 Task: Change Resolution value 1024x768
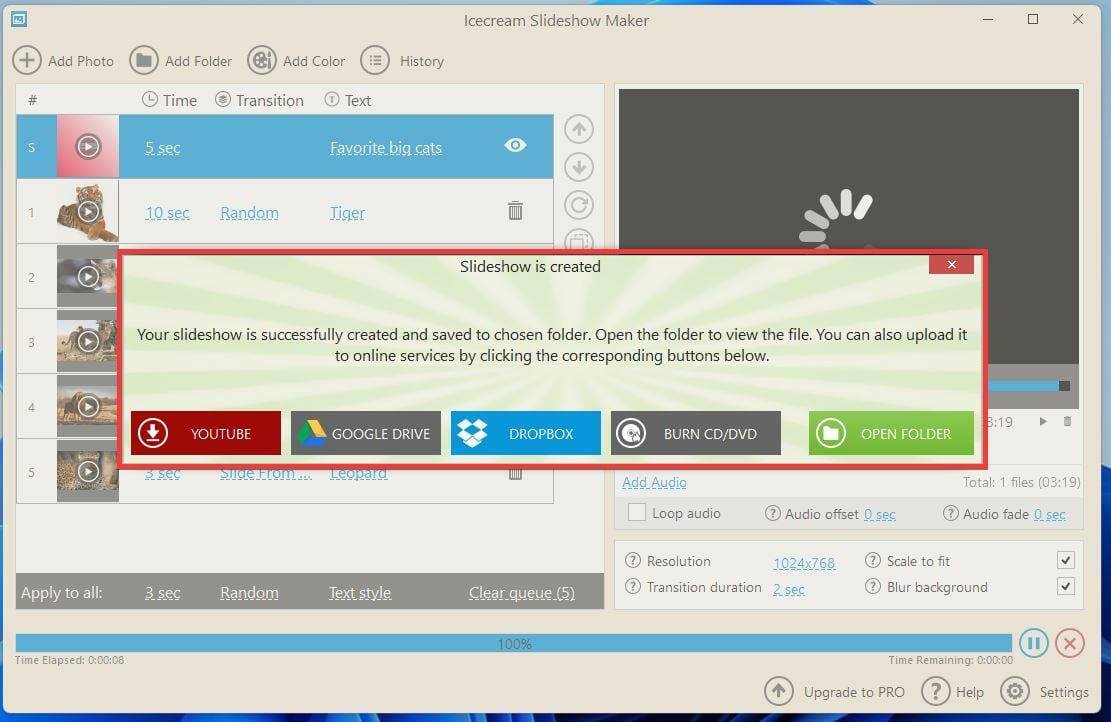pos(804,563)
